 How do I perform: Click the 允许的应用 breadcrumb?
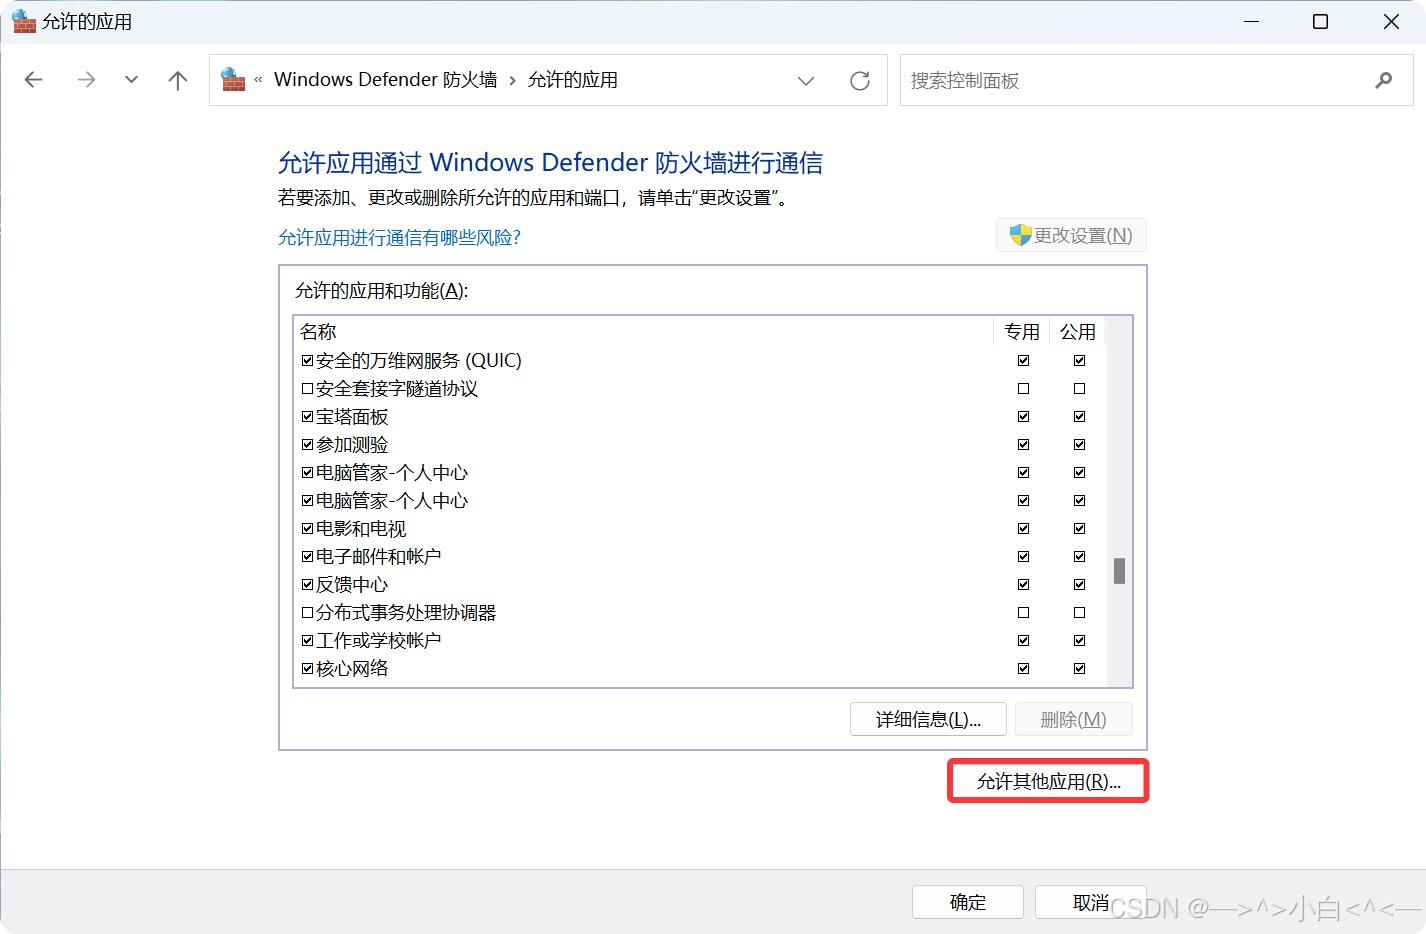point(572,80)
